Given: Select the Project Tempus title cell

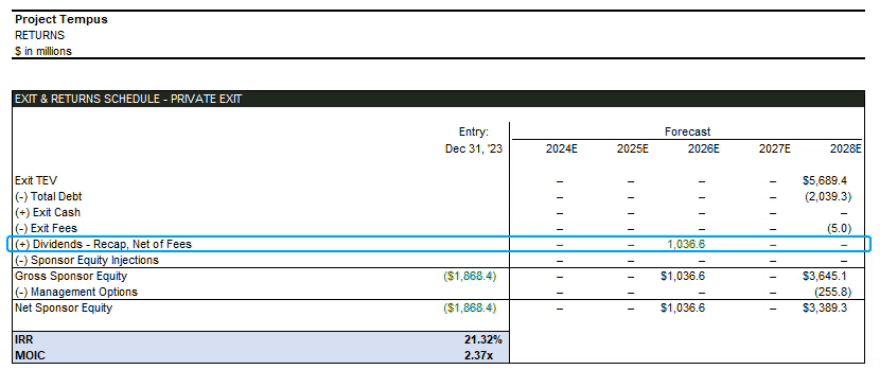Looking at the screenshot, I should (x=61, y=20).
